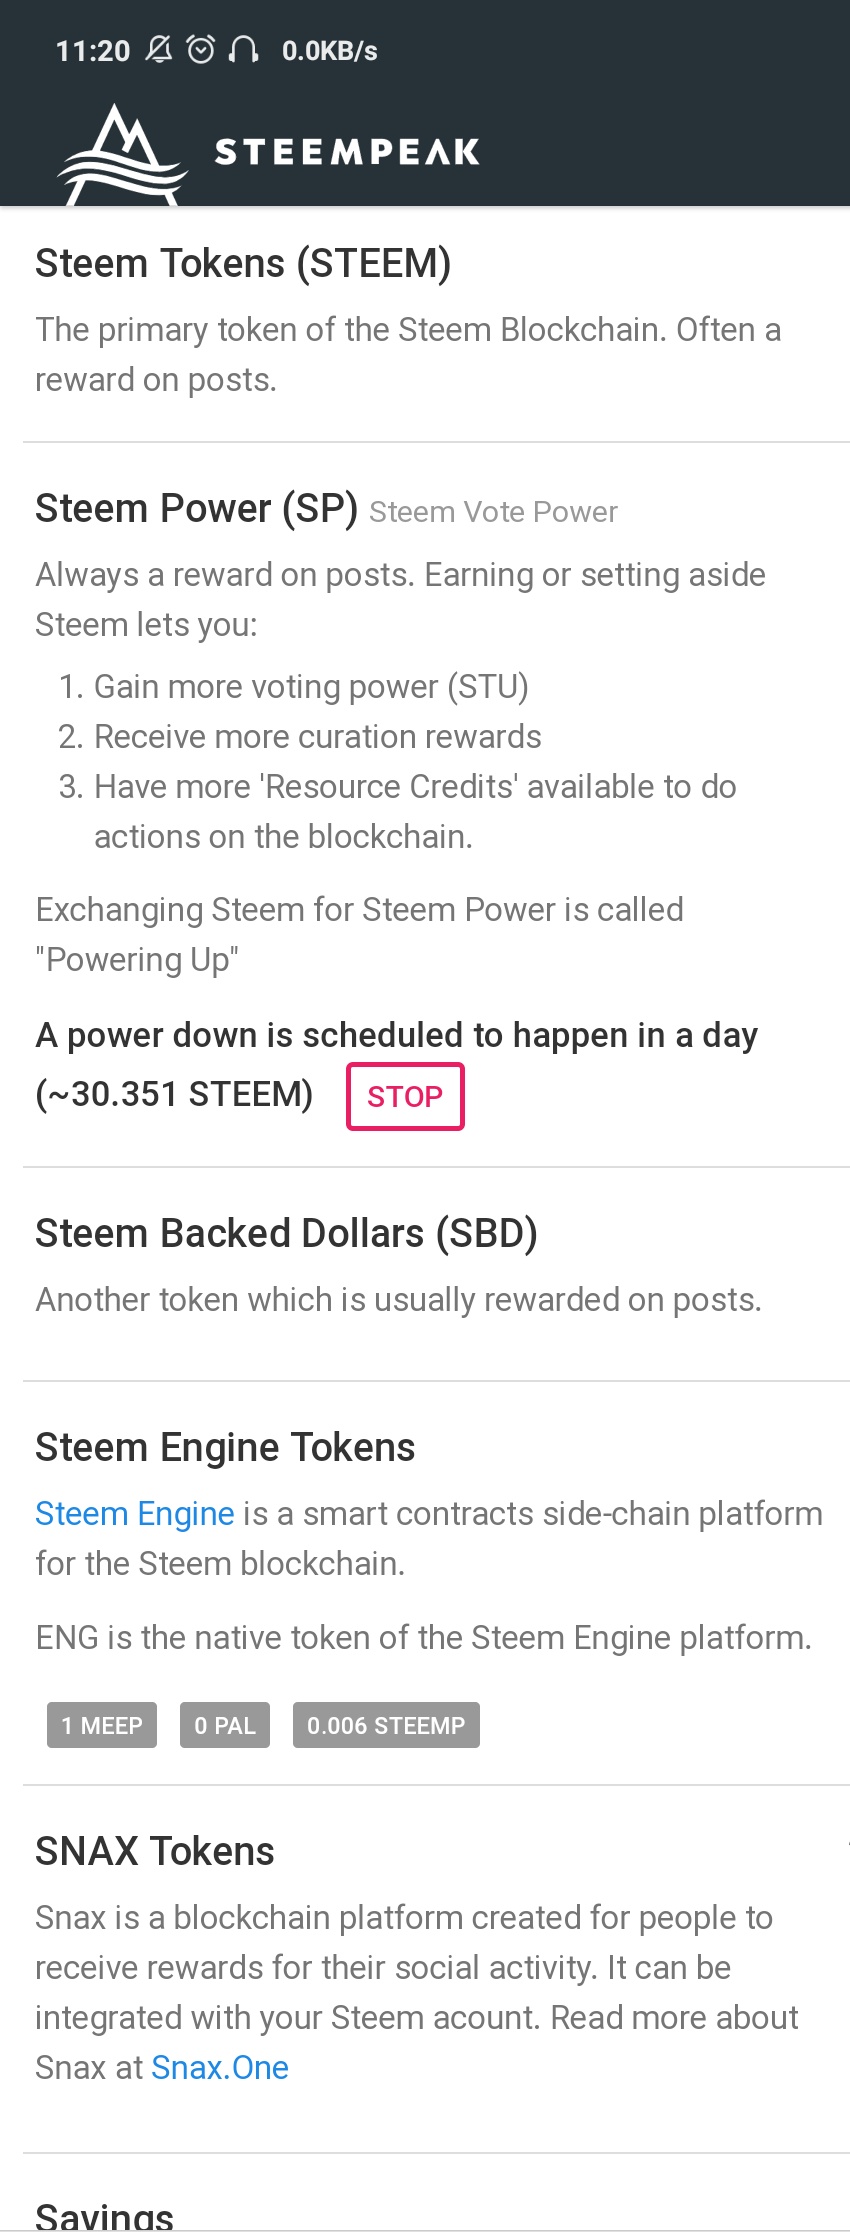Tap the Steem Engine Tokens heading

(225, 1448)
